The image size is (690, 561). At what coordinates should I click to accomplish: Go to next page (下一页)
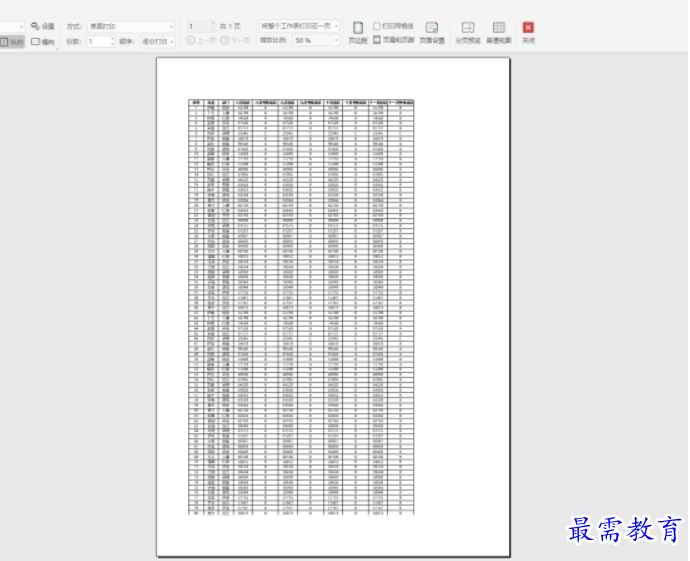click(235, 40)
